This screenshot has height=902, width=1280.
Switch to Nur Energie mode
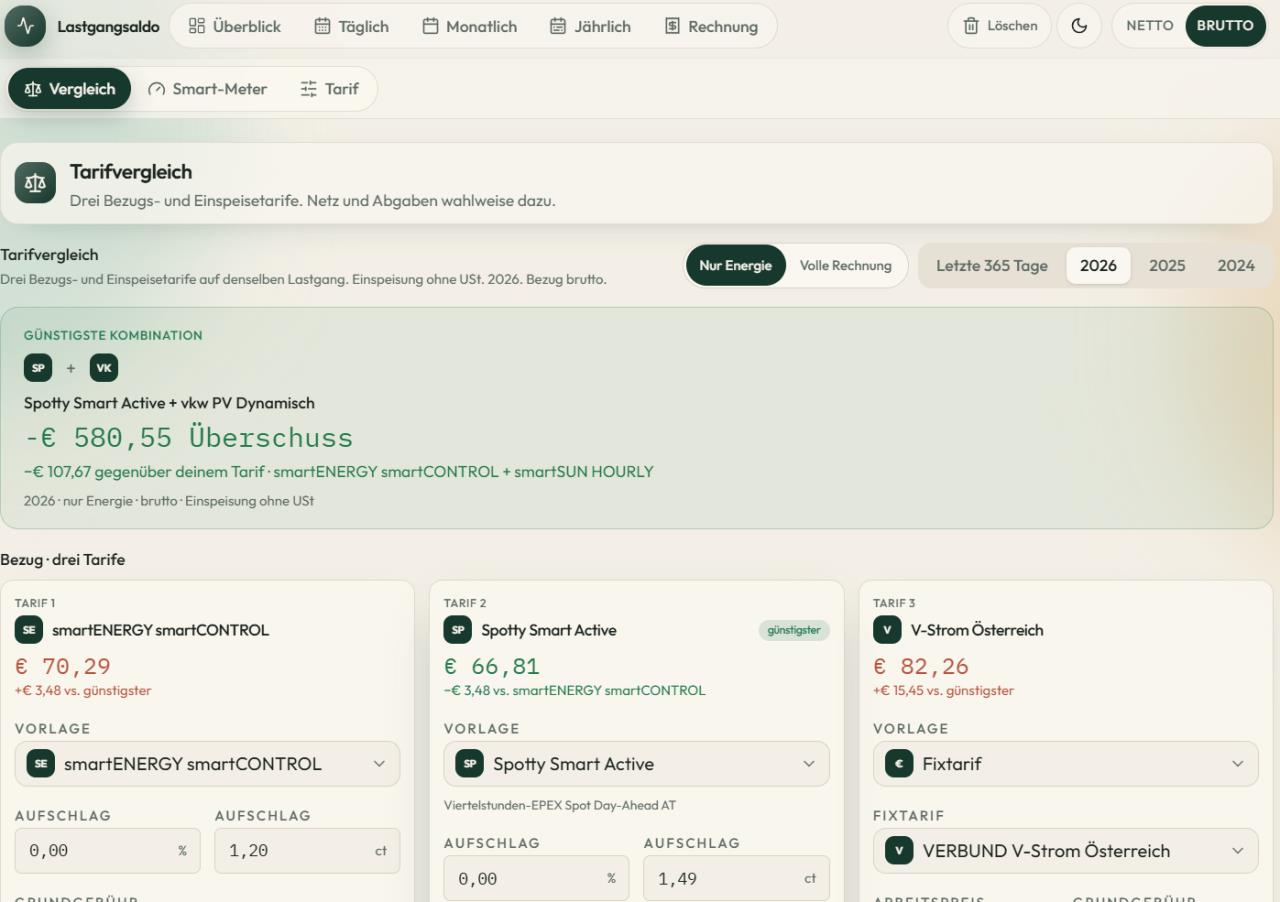tap(736, 266)
